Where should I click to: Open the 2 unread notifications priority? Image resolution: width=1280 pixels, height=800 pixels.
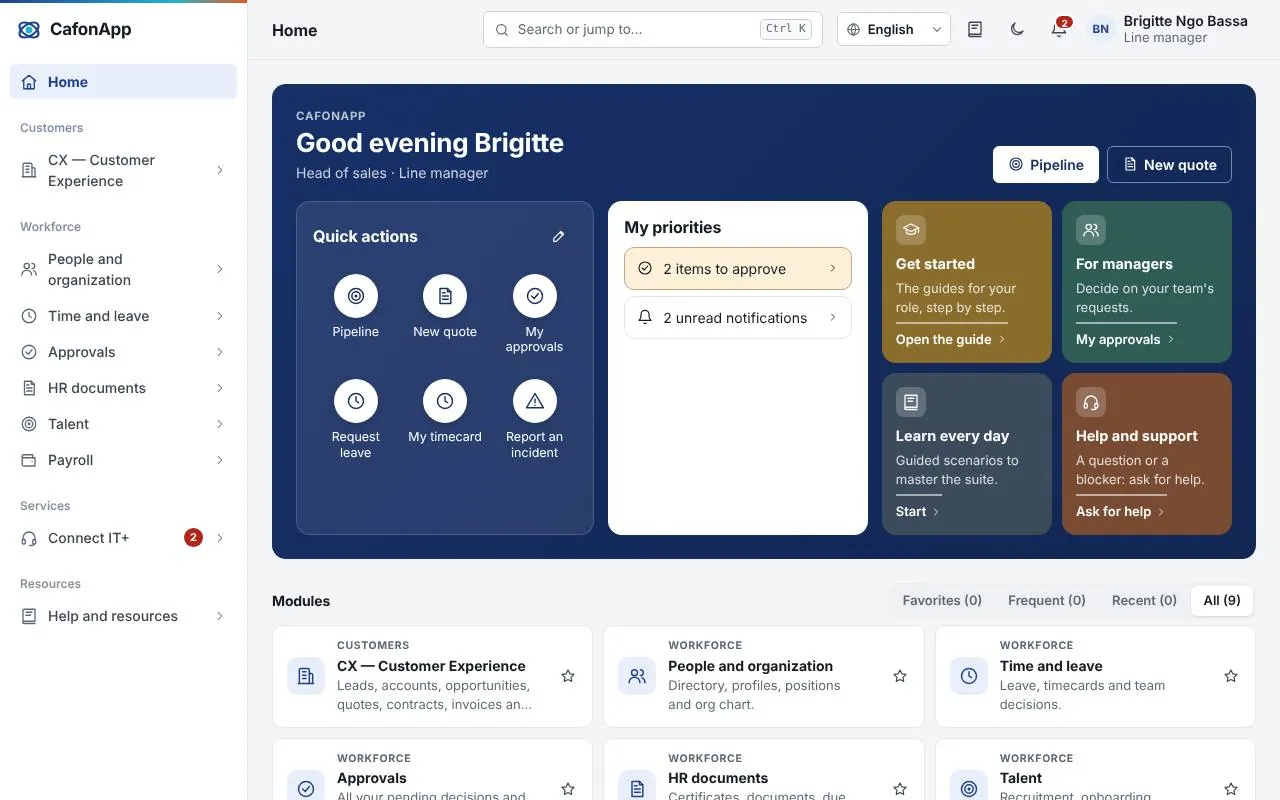738,318
